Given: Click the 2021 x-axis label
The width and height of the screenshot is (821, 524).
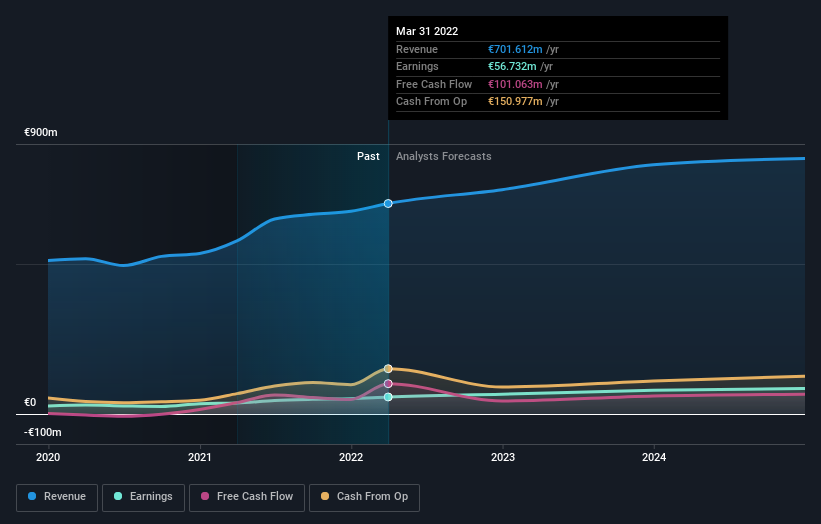Looking at the screenshot, I should pos(199,457).
